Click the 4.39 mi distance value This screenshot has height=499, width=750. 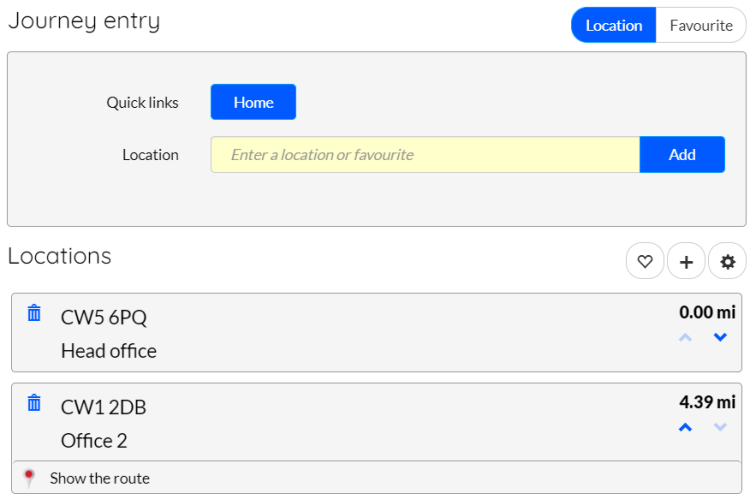(707, 402)
